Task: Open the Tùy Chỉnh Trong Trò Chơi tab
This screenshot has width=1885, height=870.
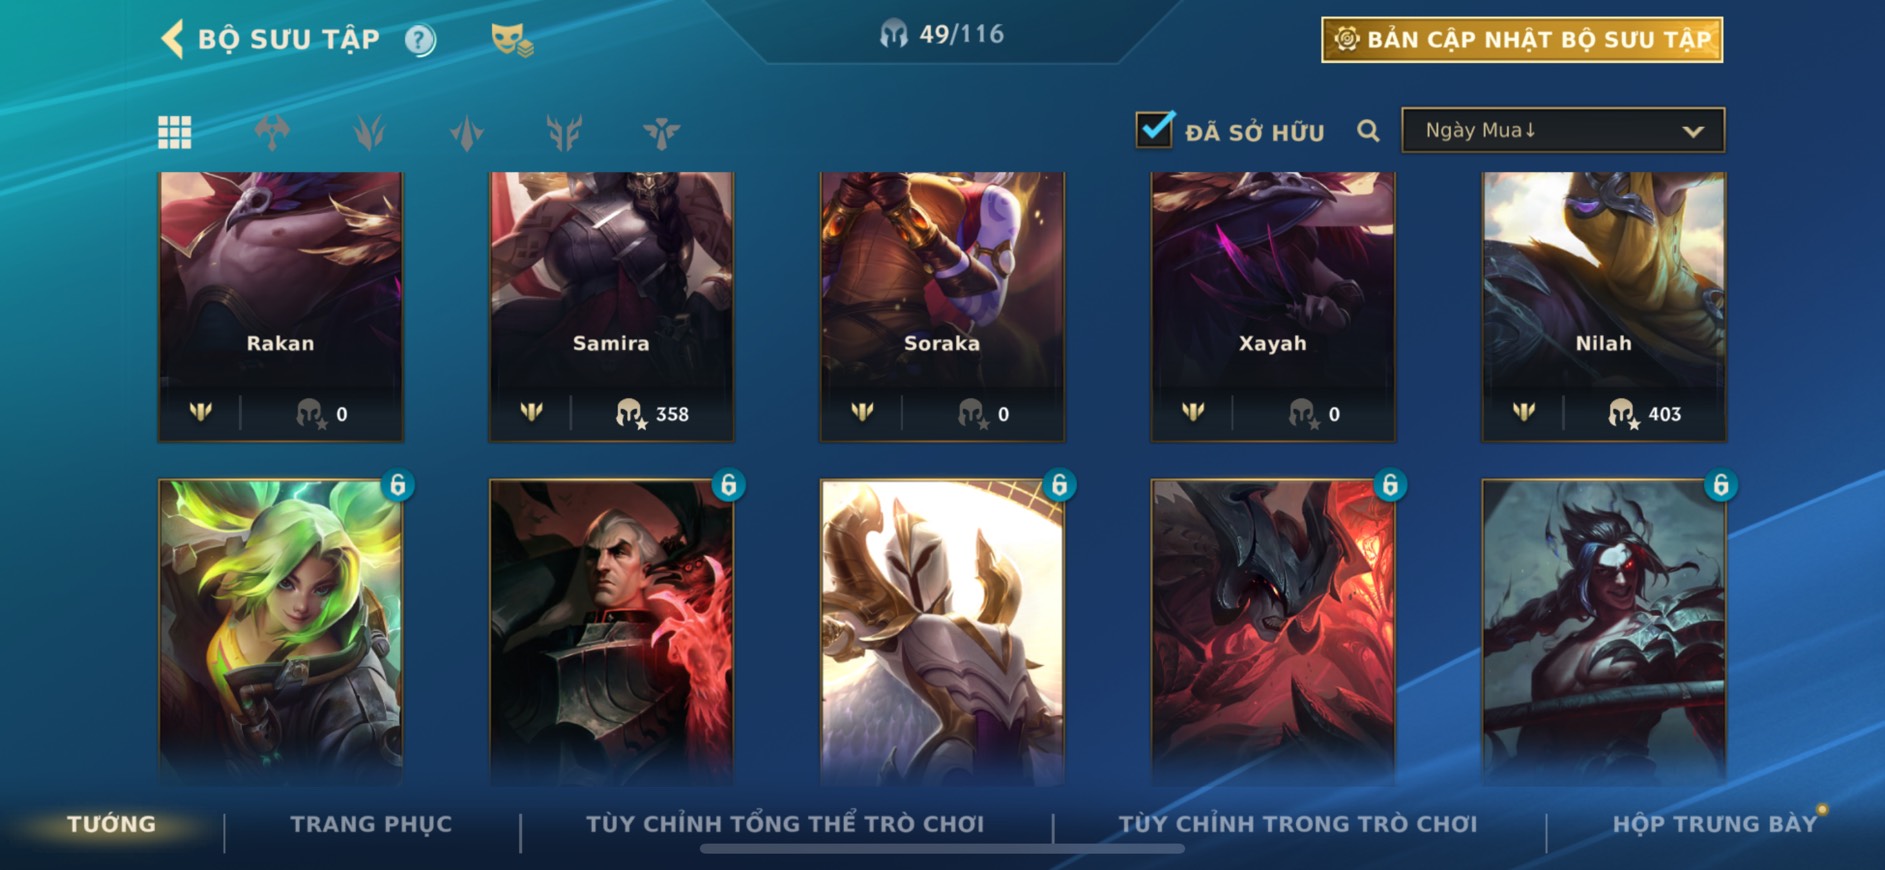Action: pos(1297,824)
